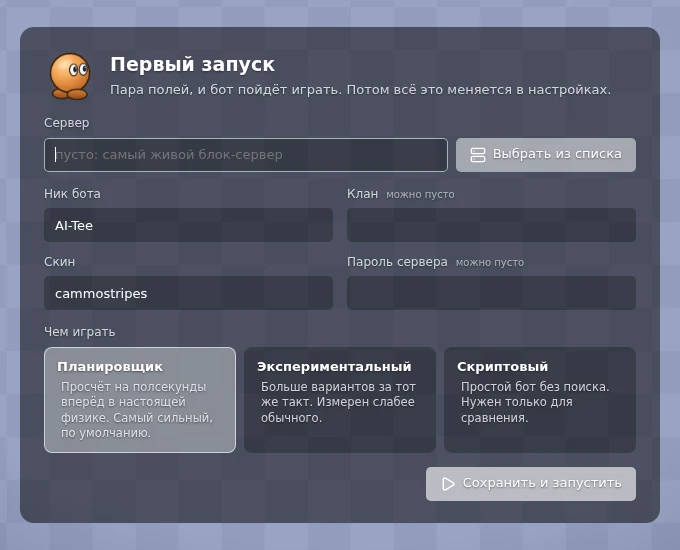Click the play triangle icon
This screenshot has width=680, height=550.
coord(448,484)
